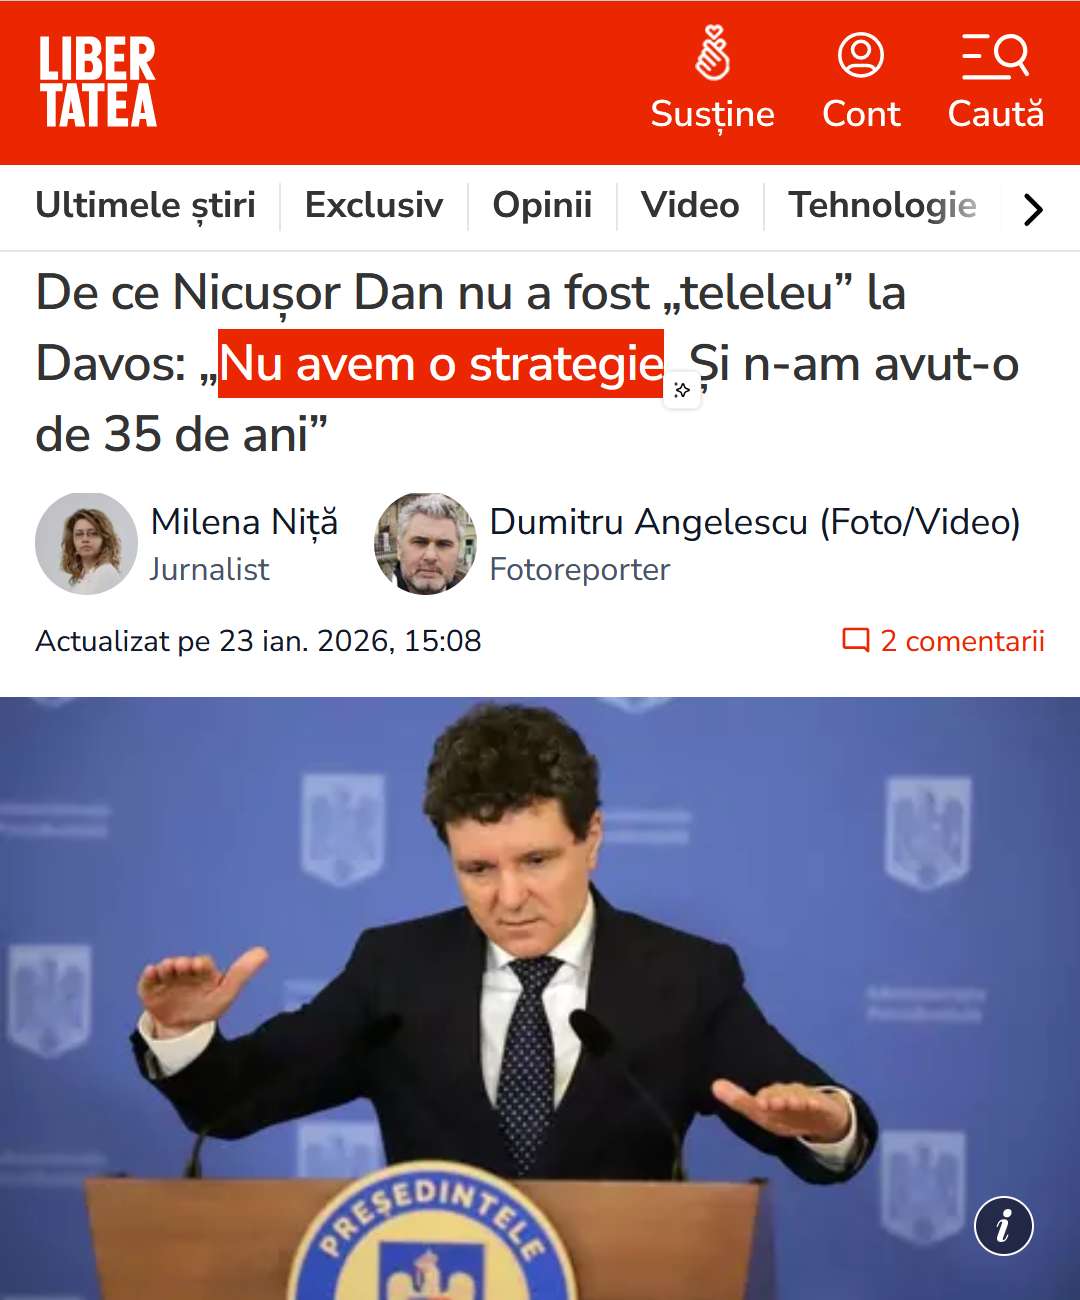Expand more categories with the right chevron
Image resolution: width=1080 pixels, height=1300 pixels.
coord(1033,209)
